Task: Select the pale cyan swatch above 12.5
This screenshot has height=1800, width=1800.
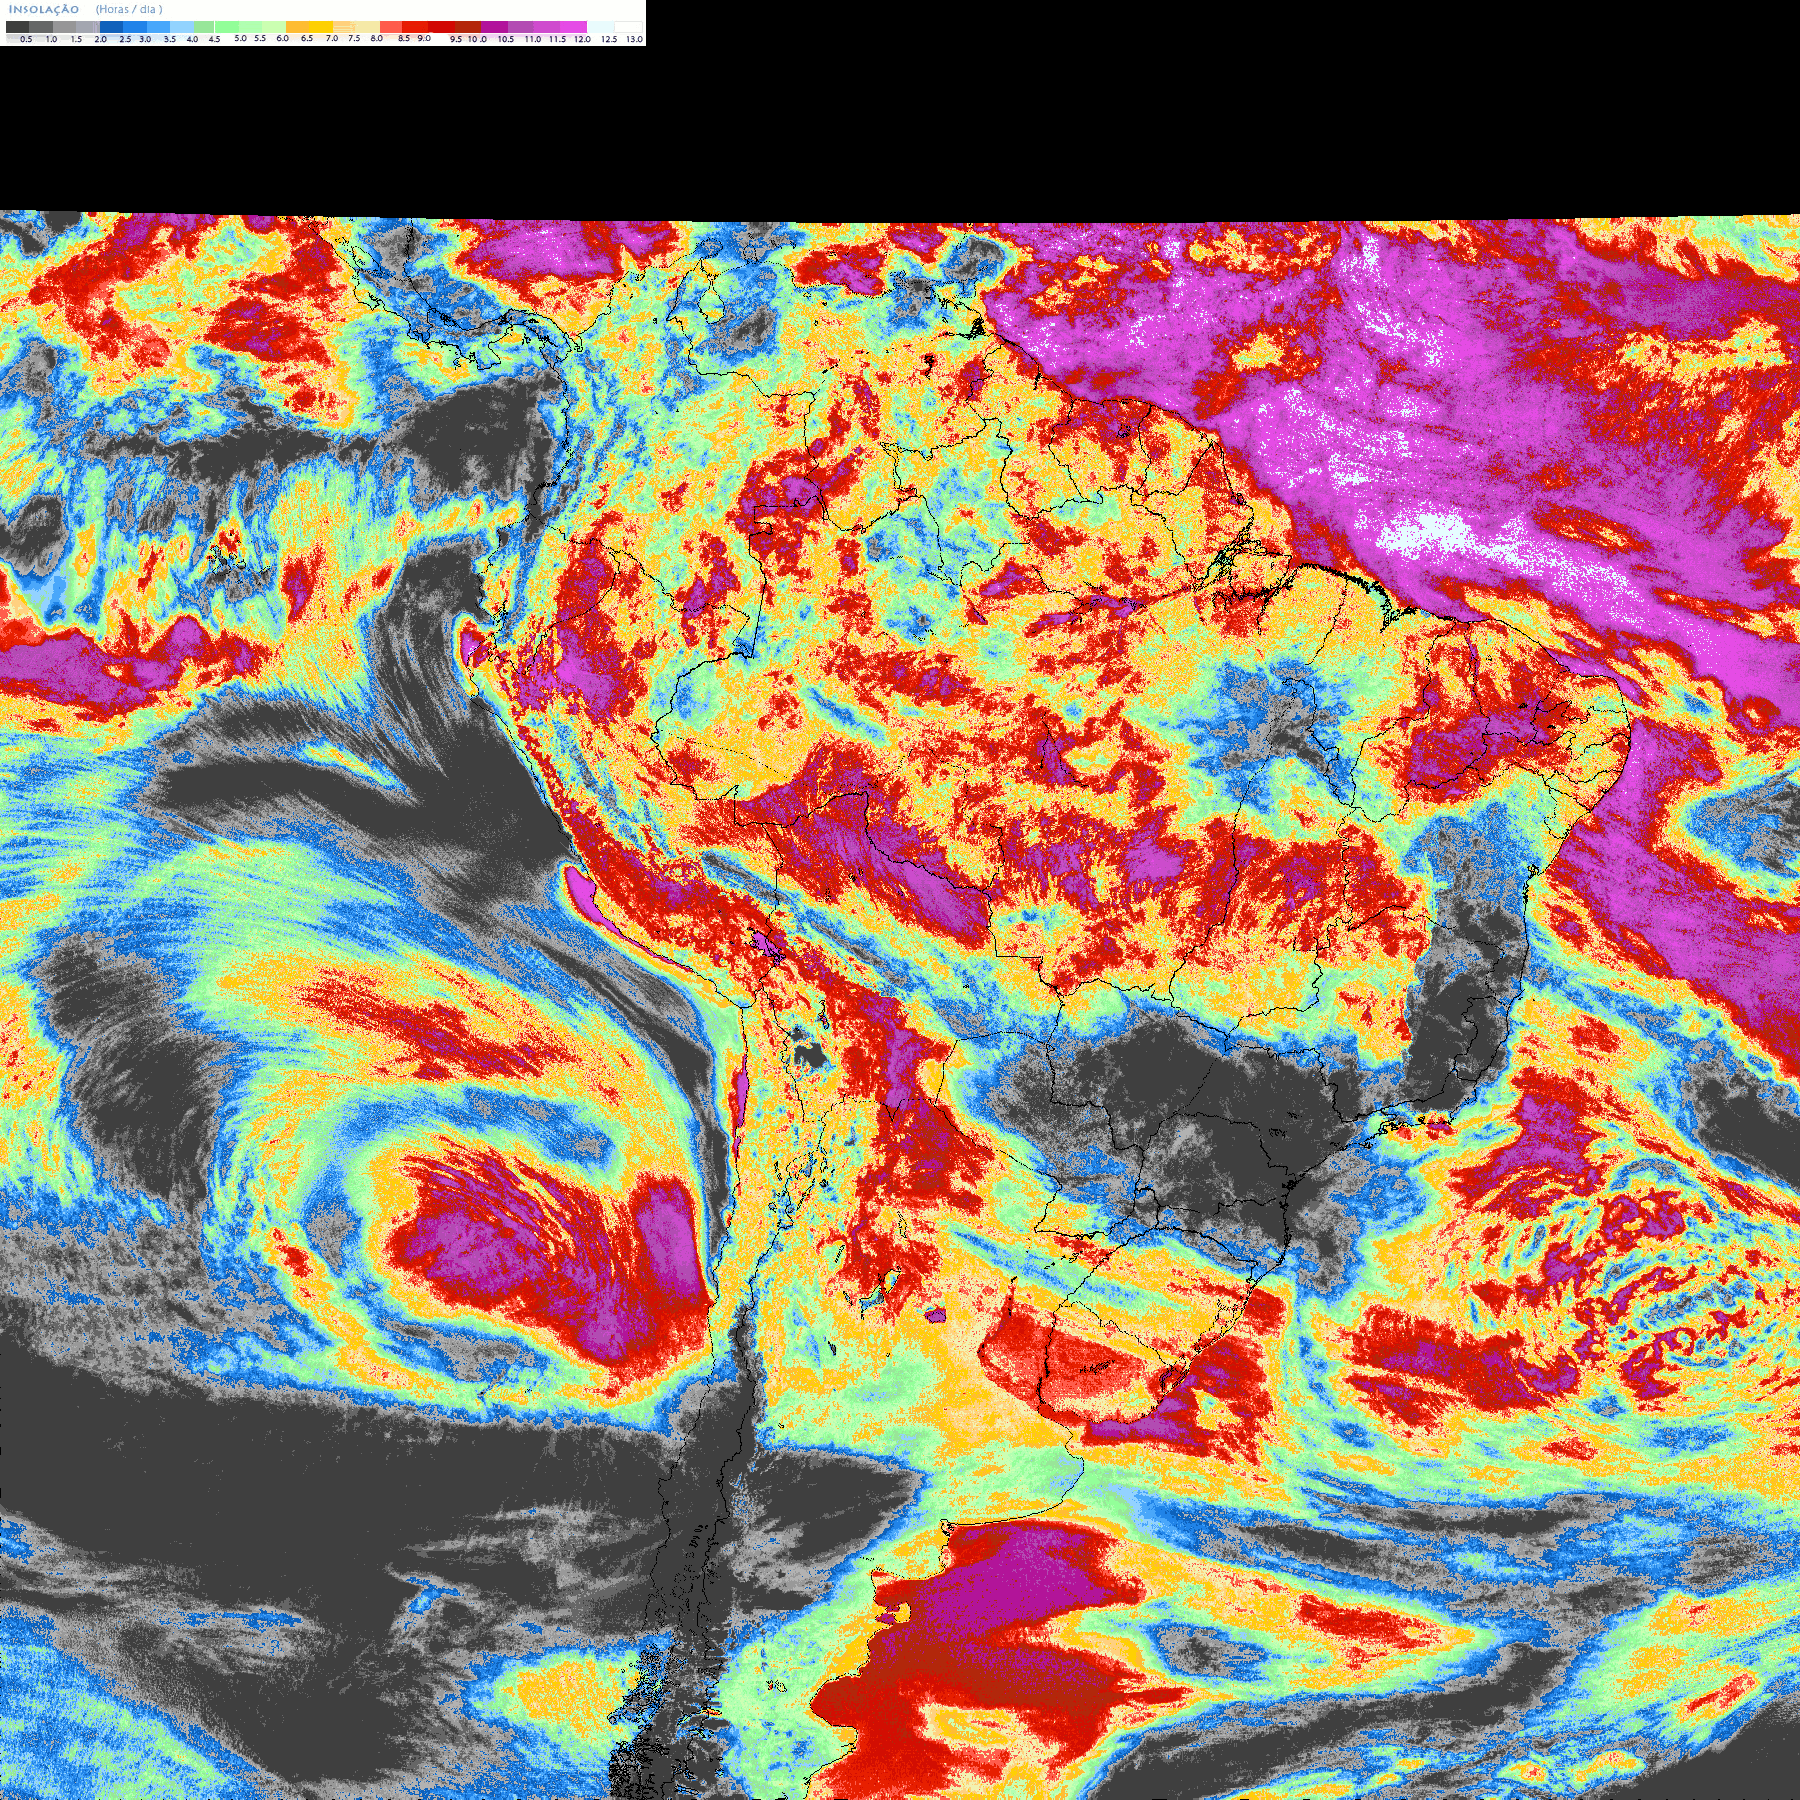Action: (x=600, y=27)
